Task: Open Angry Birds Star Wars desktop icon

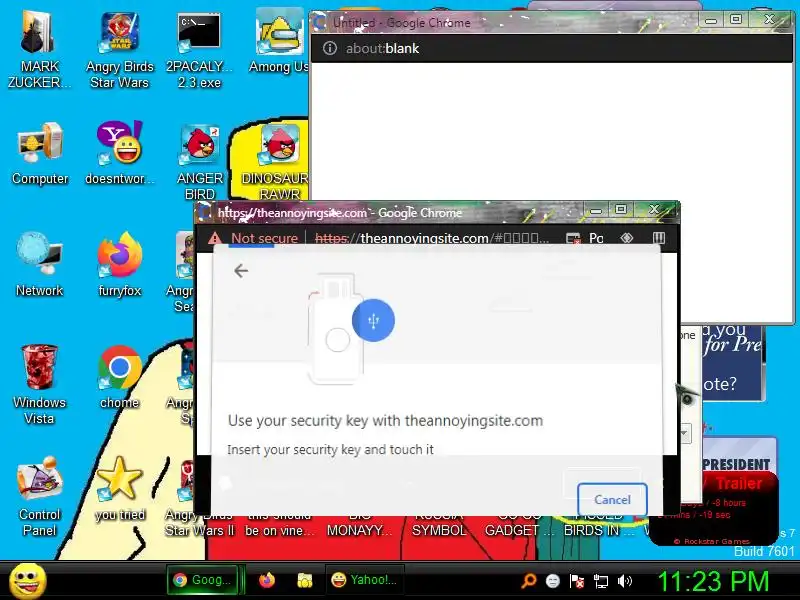Action: point(119,49)
